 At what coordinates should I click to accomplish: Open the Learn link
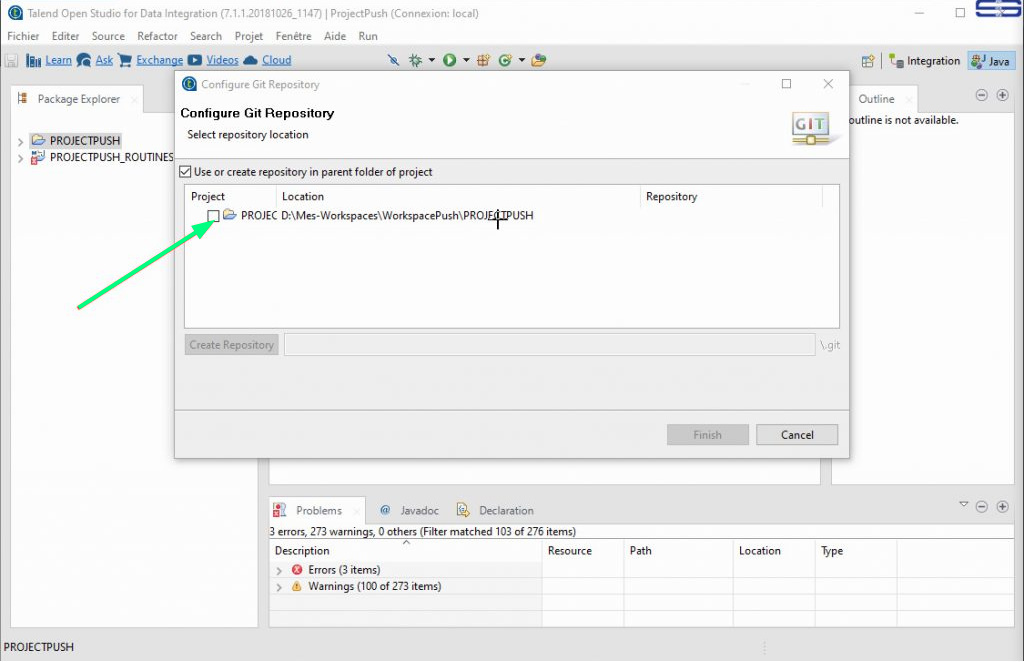pos(58,60)
